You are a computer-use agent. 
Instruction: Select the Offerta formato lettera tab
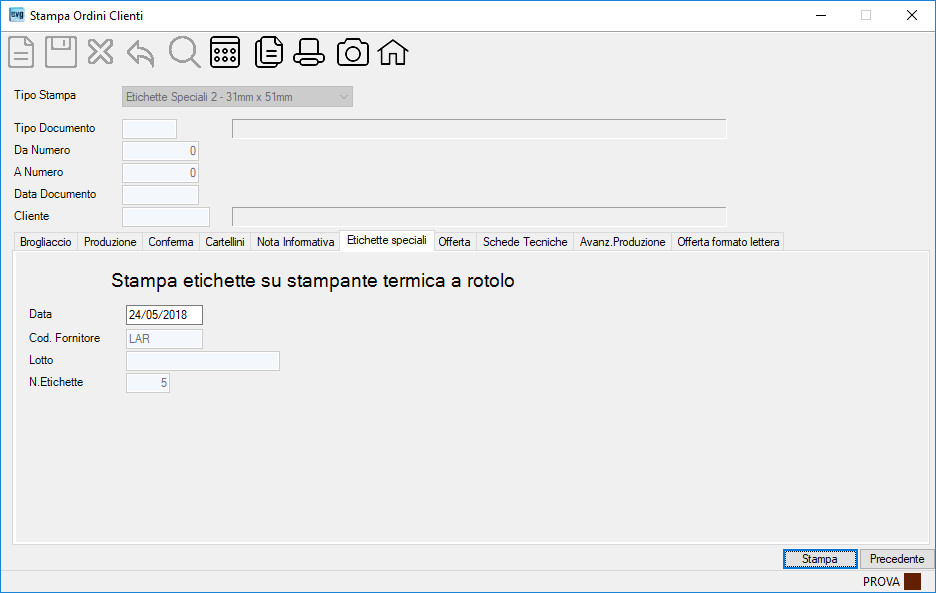point(728,242)
